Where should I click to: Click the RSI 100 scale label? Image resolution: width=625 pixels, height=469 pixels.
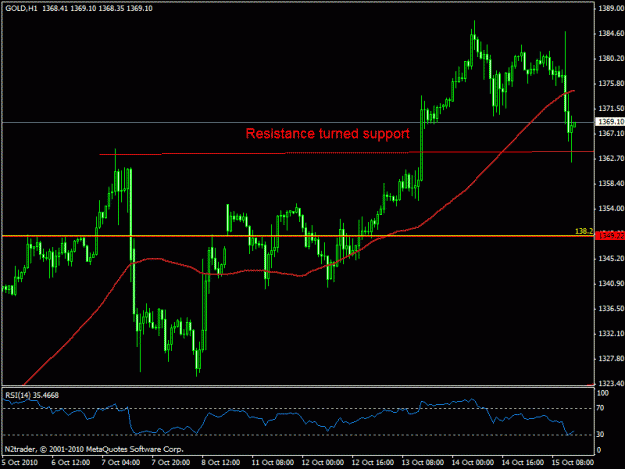click(x=603, y=393)
